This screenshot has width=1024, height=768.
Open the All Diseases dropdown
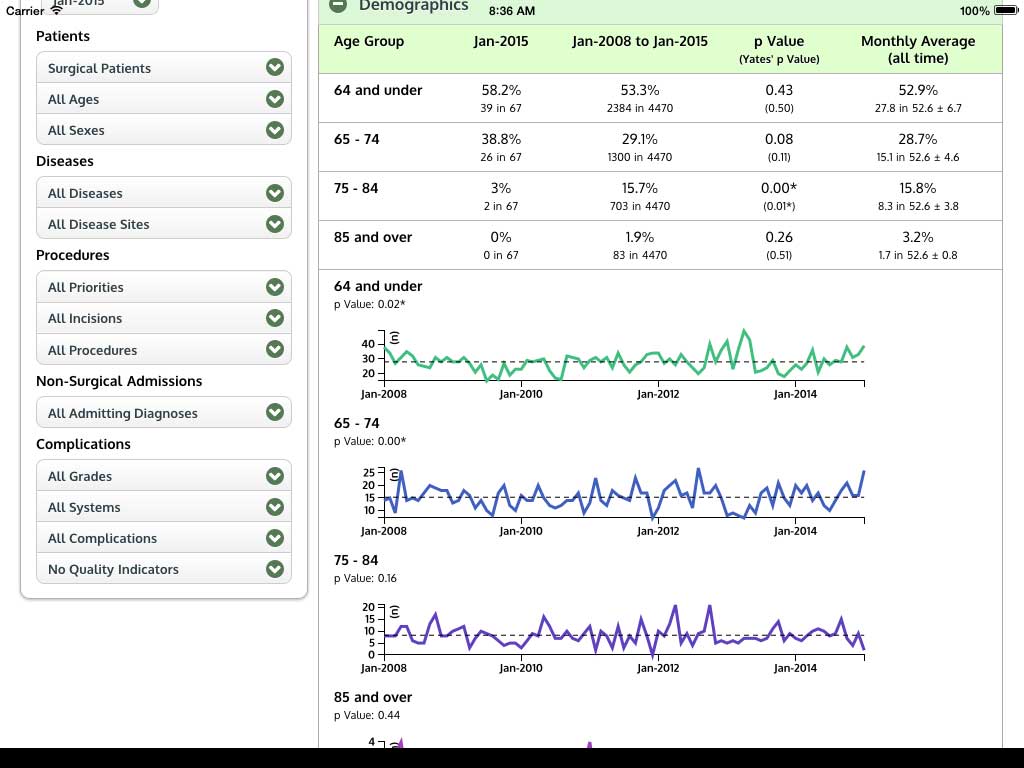point(164,193)
